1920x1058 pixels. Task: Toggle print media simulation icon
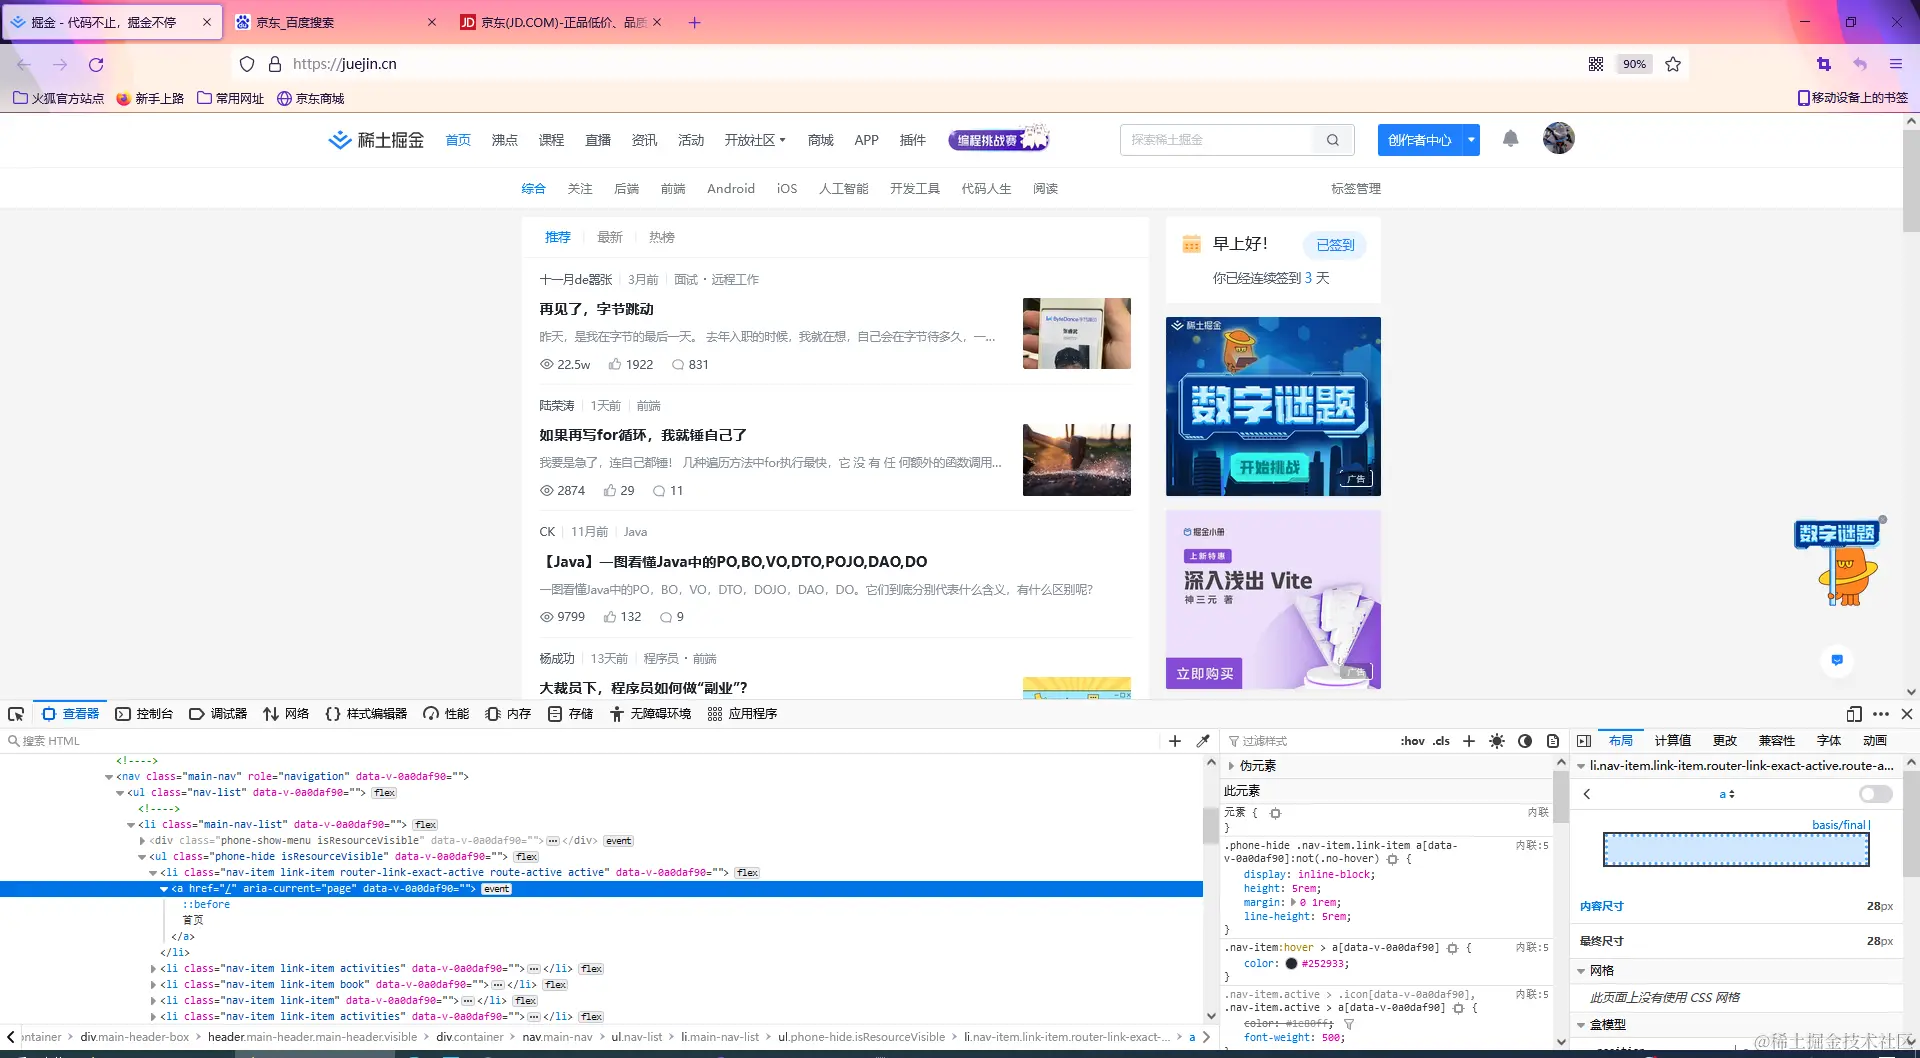[1553, 741]
